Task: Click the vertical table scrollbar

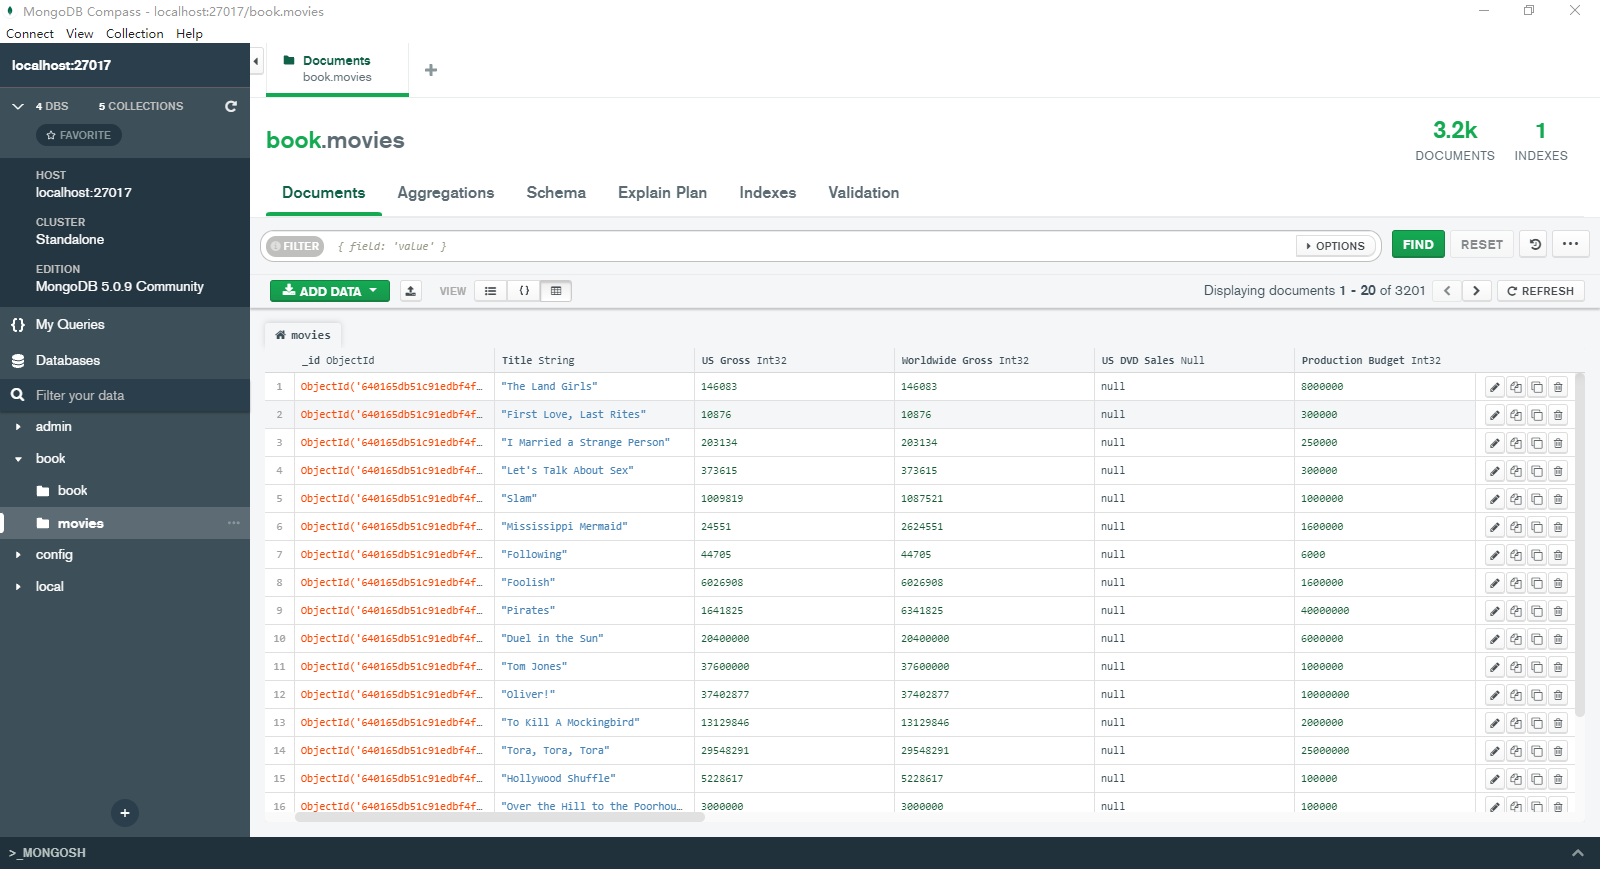Action: click(x=1580, y=545)
